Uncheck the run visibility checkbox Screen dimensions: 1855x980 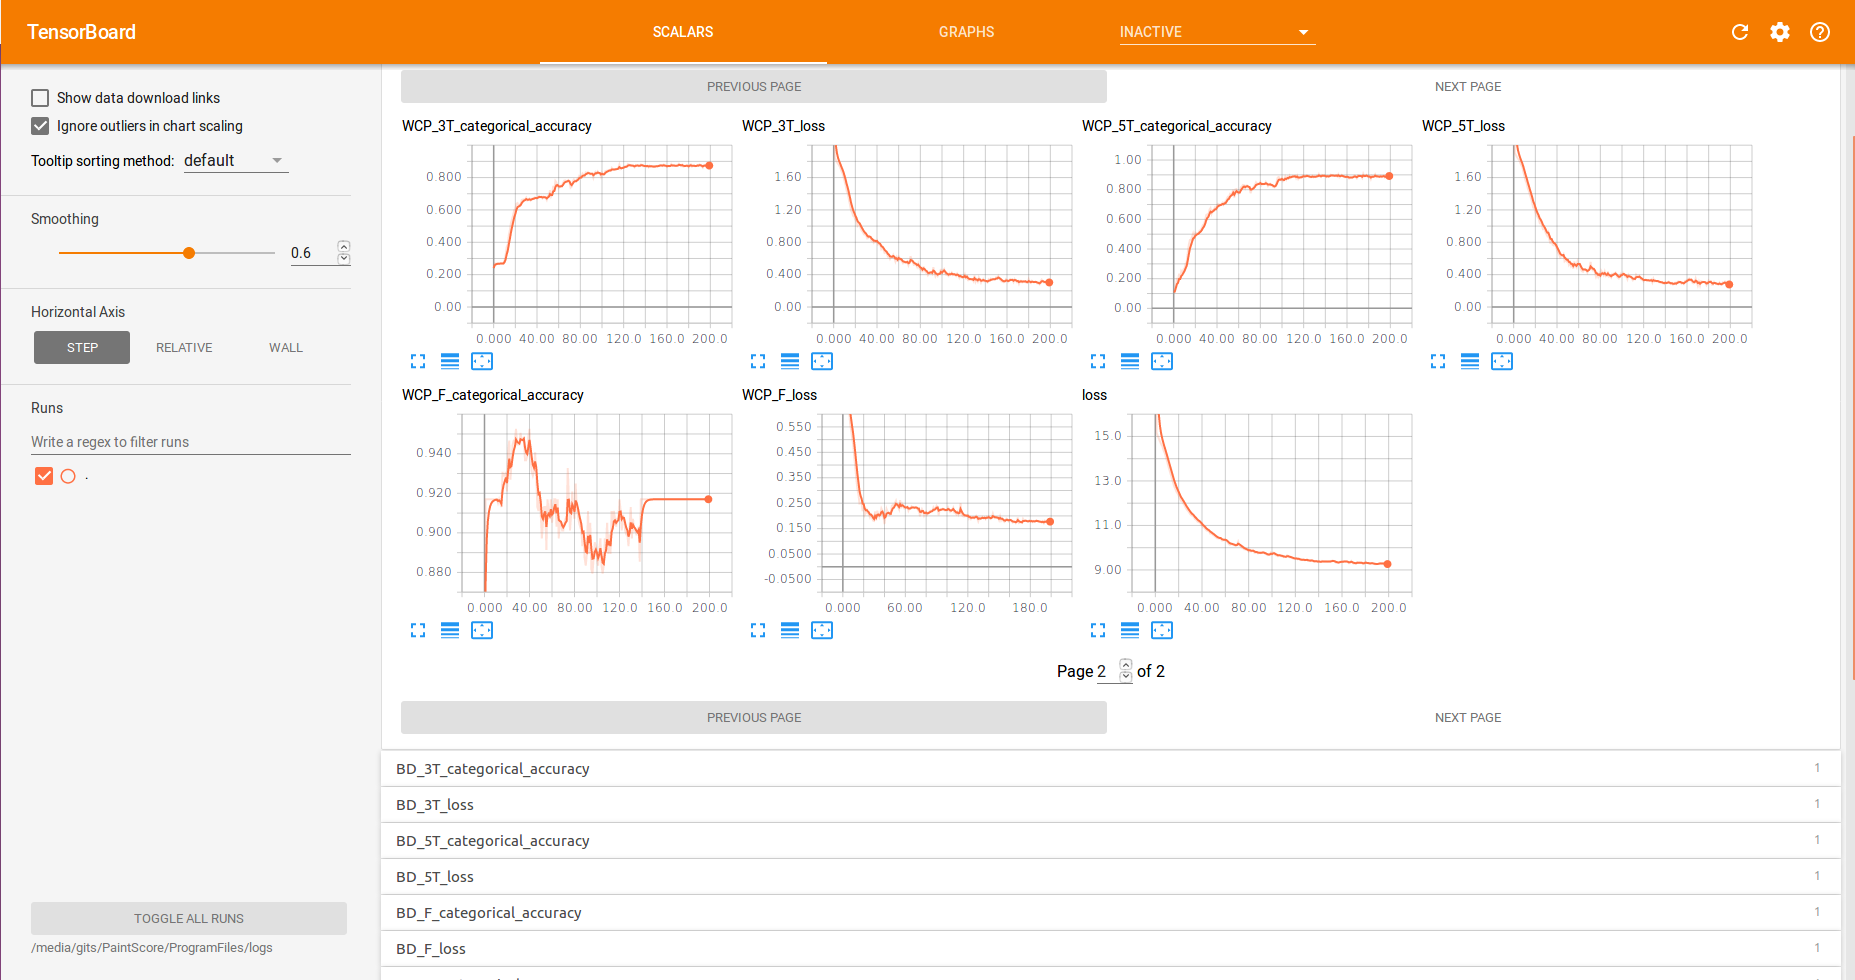(44, 476)
